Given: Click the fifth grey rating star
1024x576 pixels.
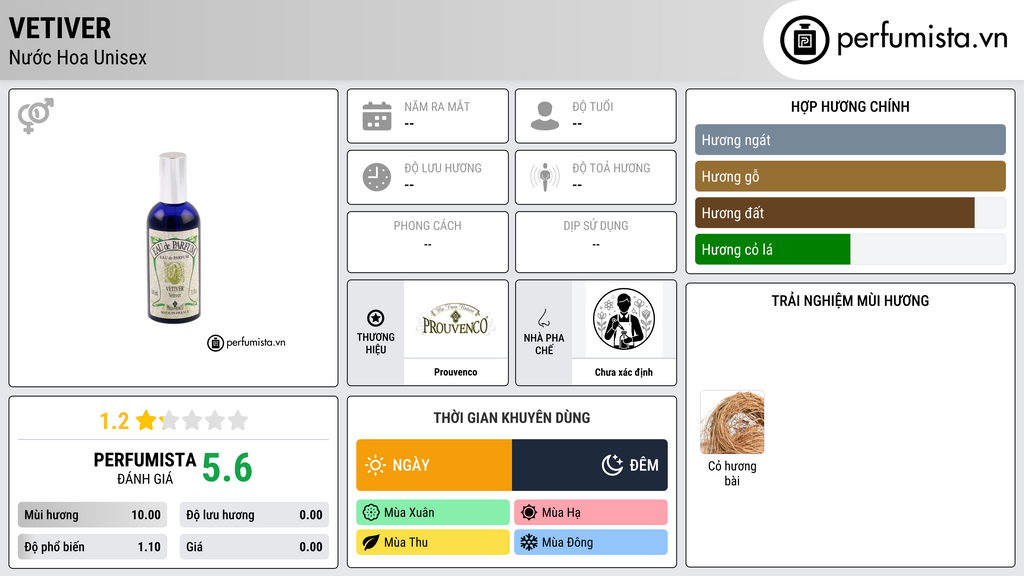Looking at the screenshot, I should point(238,420).
